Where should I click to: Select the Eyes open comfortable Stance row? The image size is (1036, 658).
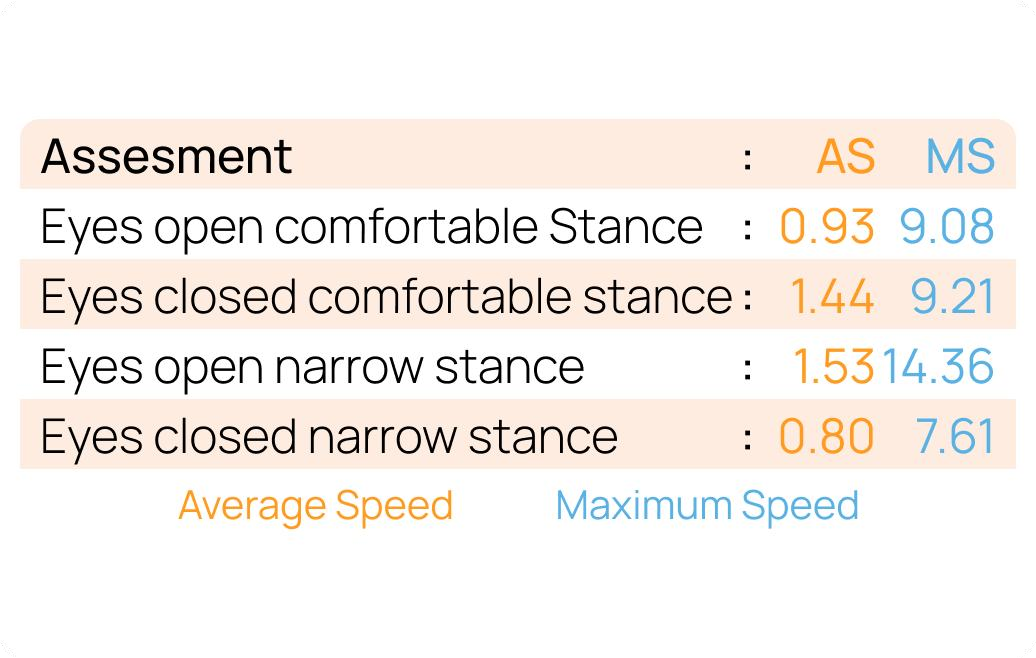[371, 227]
